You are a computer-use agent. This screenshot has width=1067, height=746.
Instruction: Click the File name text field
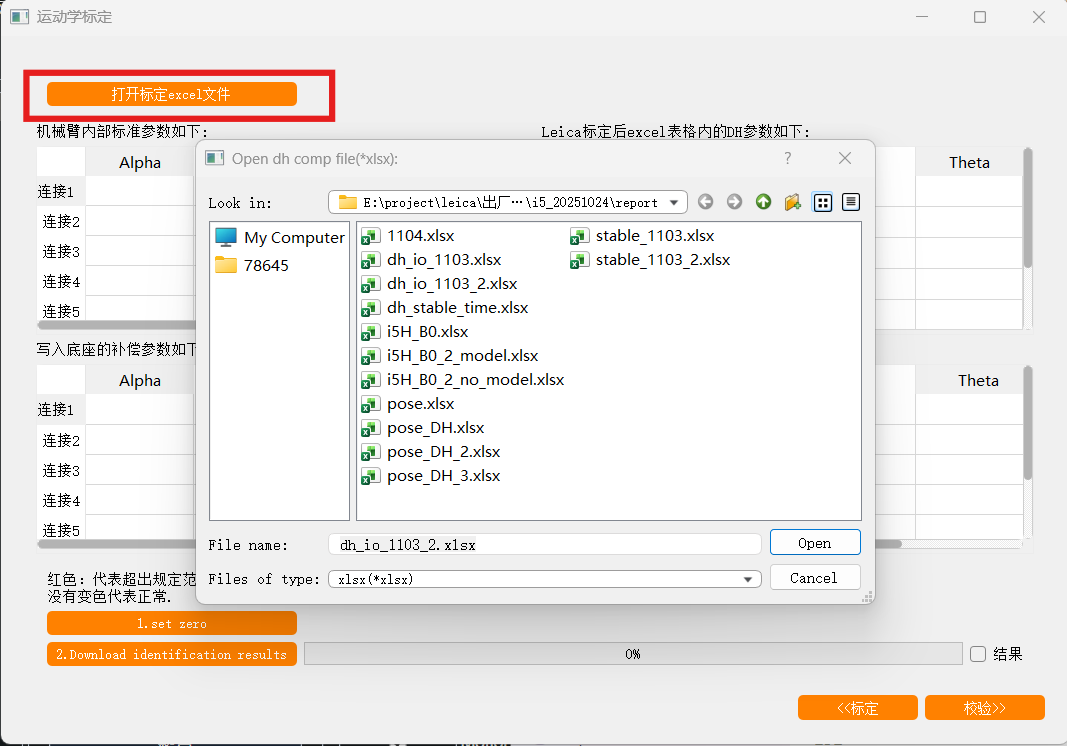(x=544, y=544)
